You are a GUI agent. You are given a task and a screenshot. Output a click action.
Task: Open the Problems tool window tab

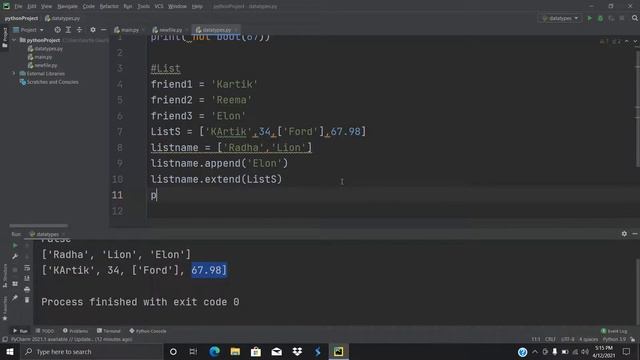[76, 331]
